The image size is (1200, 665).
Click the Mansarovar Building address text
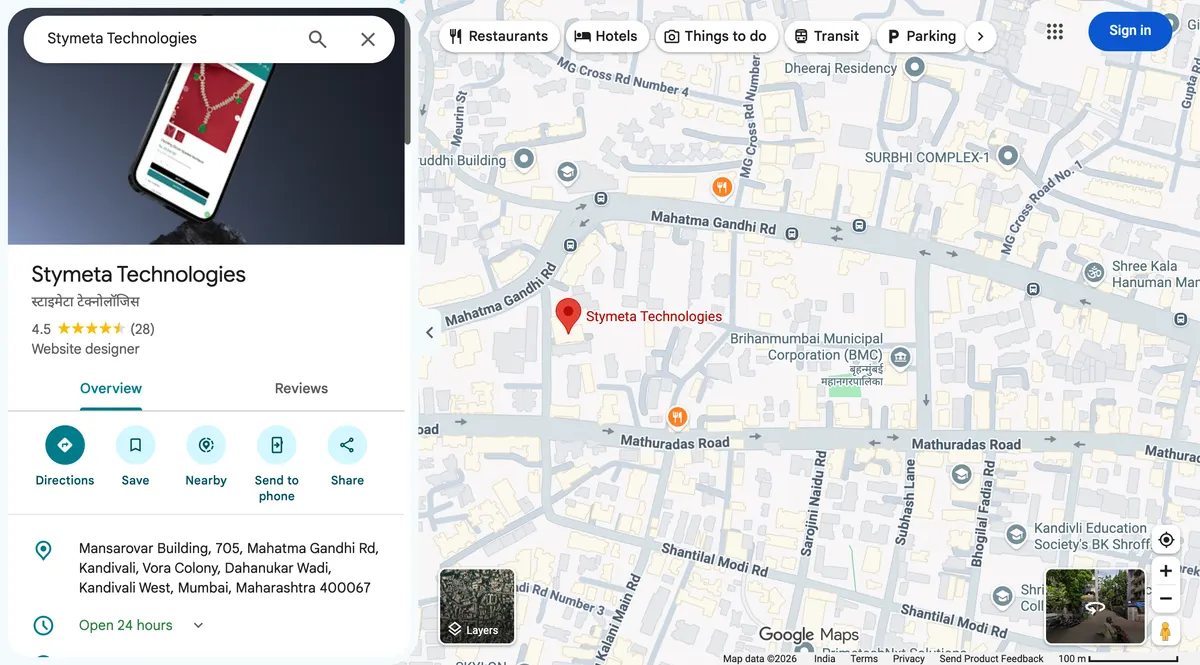229,568
